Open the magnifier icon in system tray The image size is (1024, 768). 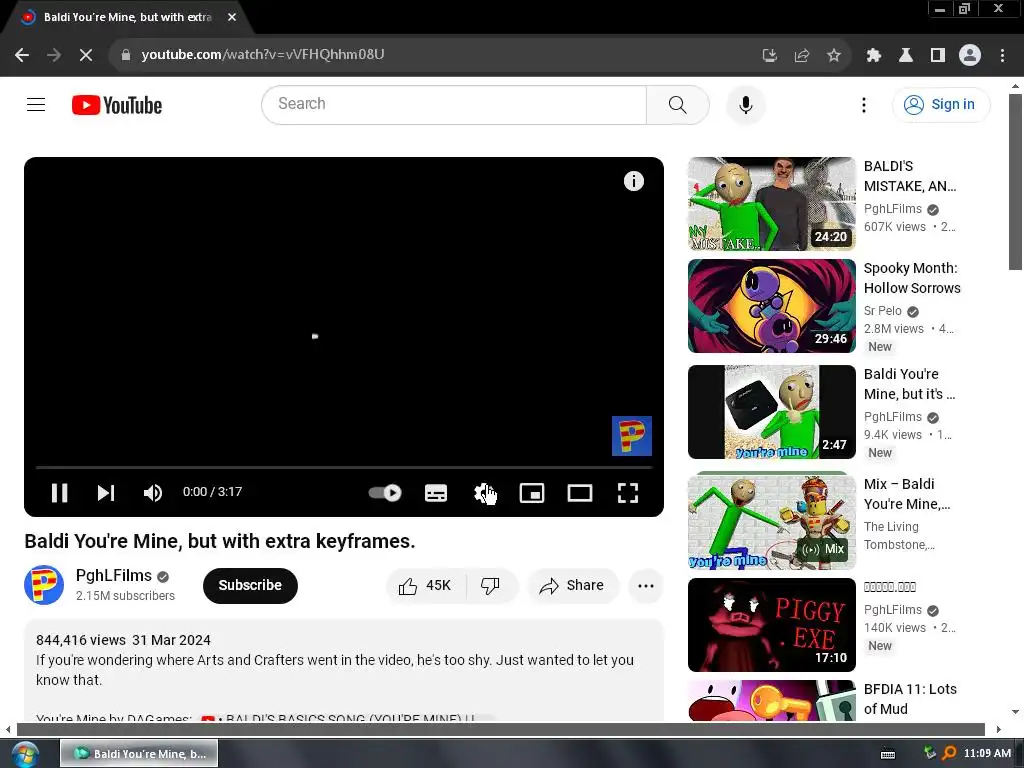(949, 754)
